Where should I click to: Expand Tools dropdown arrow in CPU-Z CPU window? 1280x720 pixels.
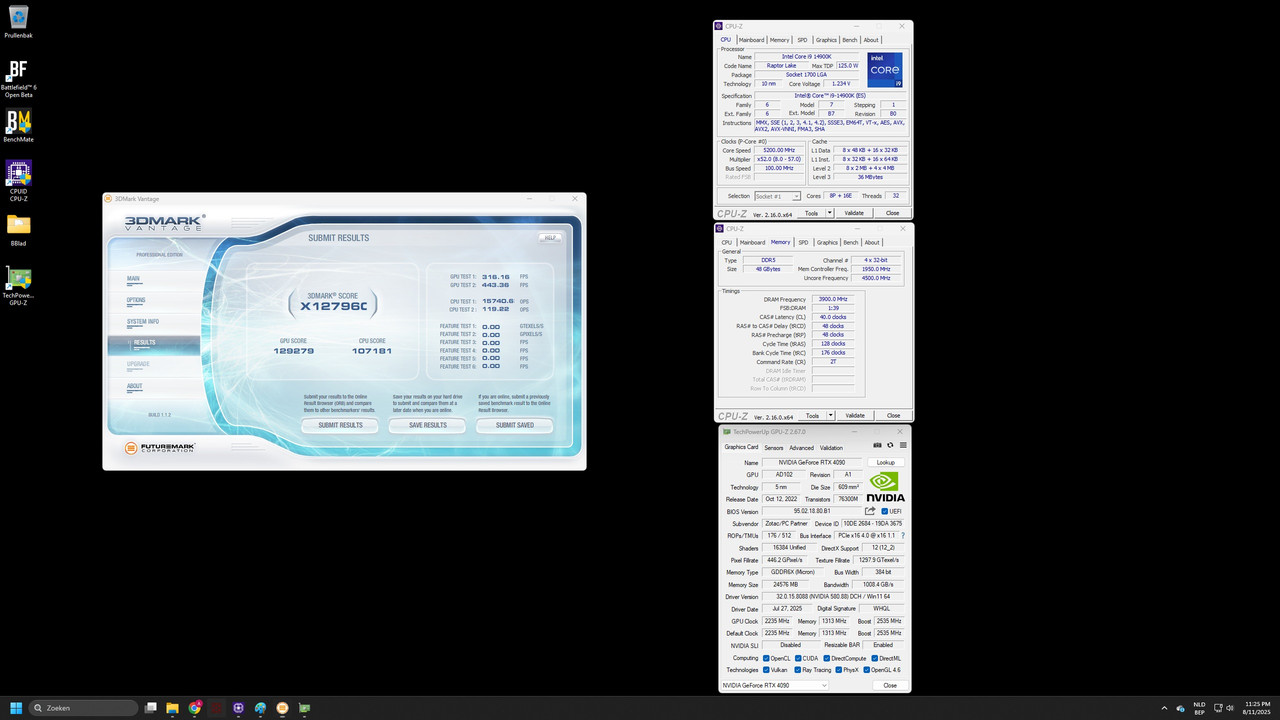829,213
